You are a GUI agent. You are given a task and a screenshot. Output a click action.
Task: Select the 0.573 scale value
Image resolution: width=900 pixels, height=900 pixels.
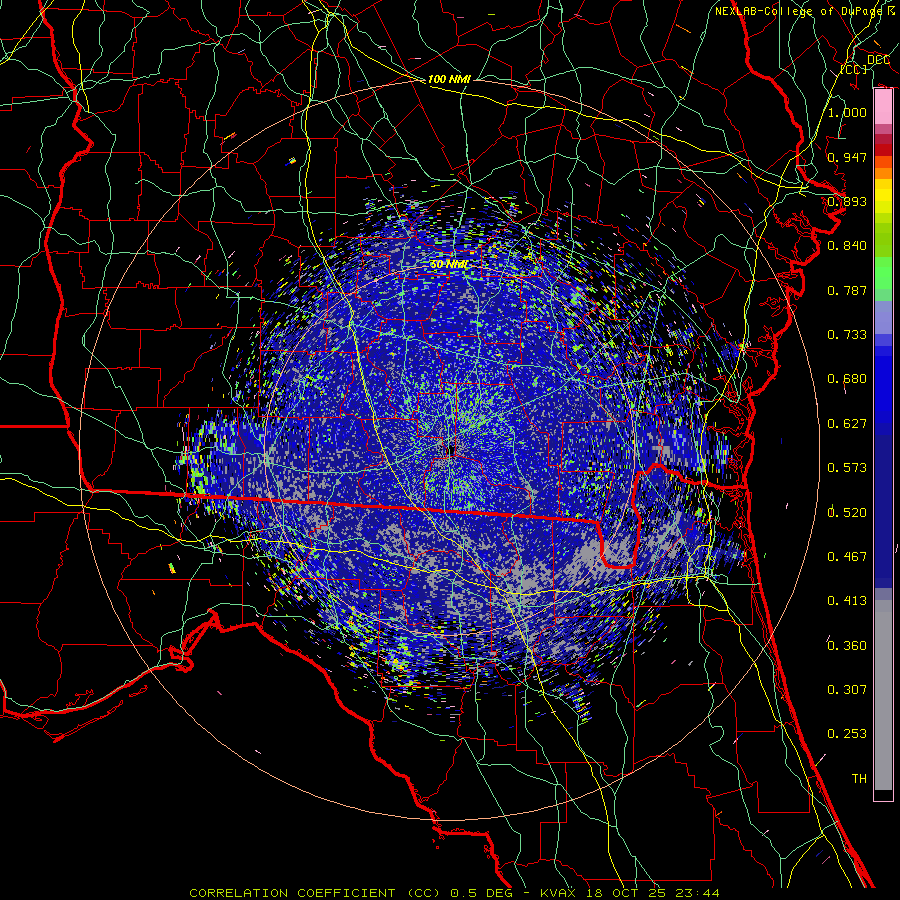(847, 467)
